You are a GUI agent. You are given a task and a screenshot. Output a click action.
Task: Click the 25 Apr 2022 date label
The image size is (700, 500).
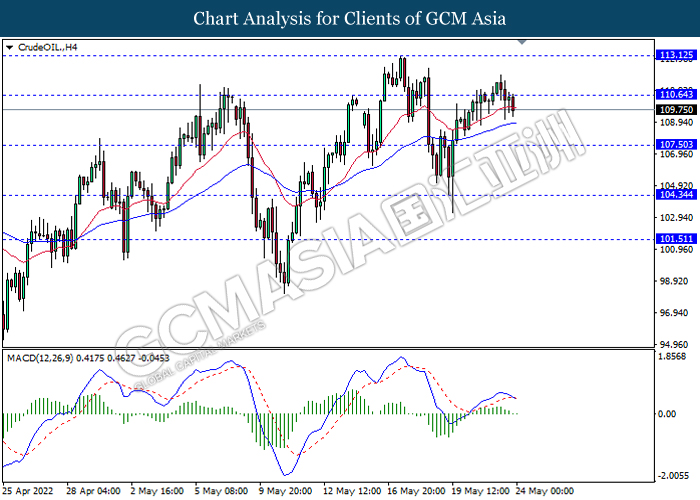[28, 491]
